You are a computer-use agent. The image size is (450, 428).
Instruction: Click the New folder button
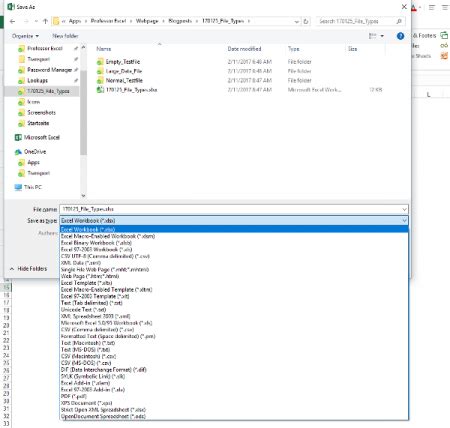tap(65, 36)
